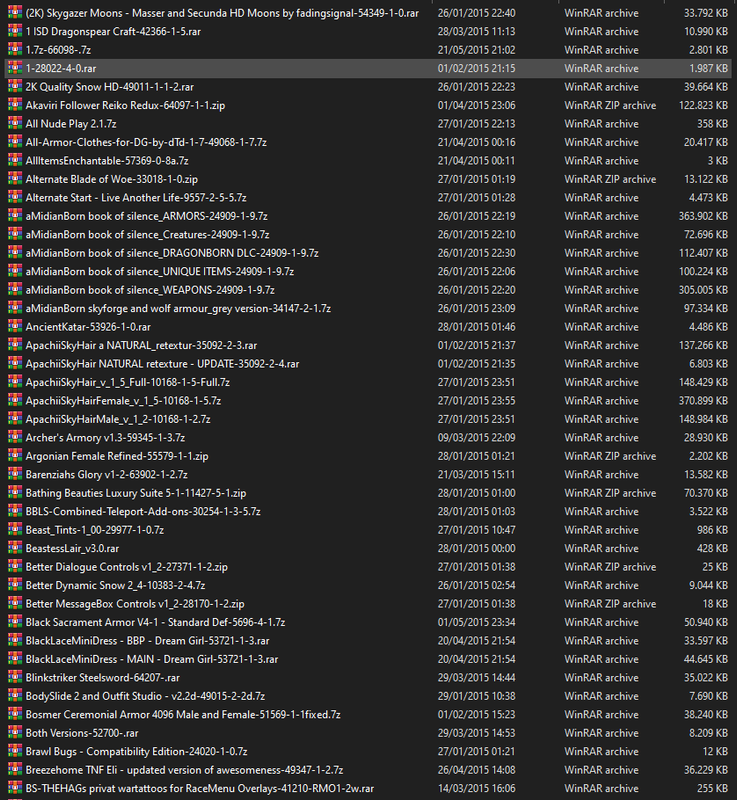Click archive icon of 1-28022-4-0.rar
The height and width of the screenshot is (800, 737).
pyautogui.click(x=15, y=68)
